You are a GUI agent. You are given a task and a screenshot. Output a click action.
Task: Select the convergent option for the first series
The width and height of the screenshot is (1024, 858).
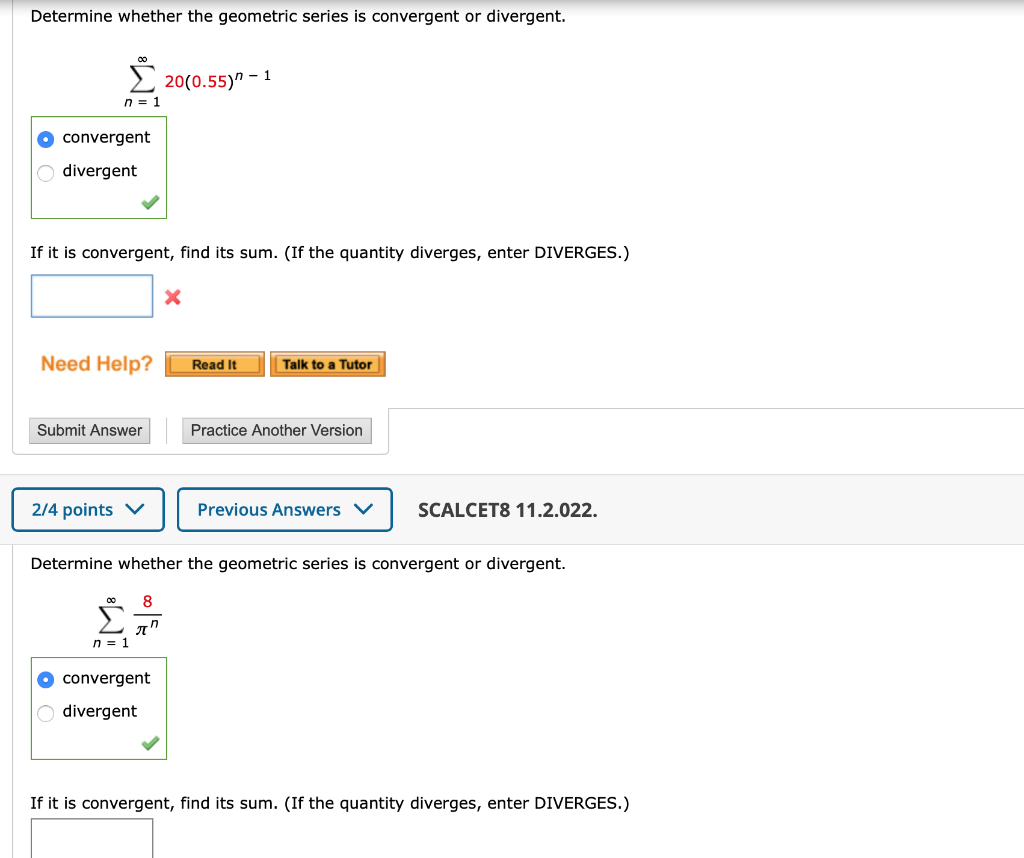pyautogui.click(x=45, y=138)
